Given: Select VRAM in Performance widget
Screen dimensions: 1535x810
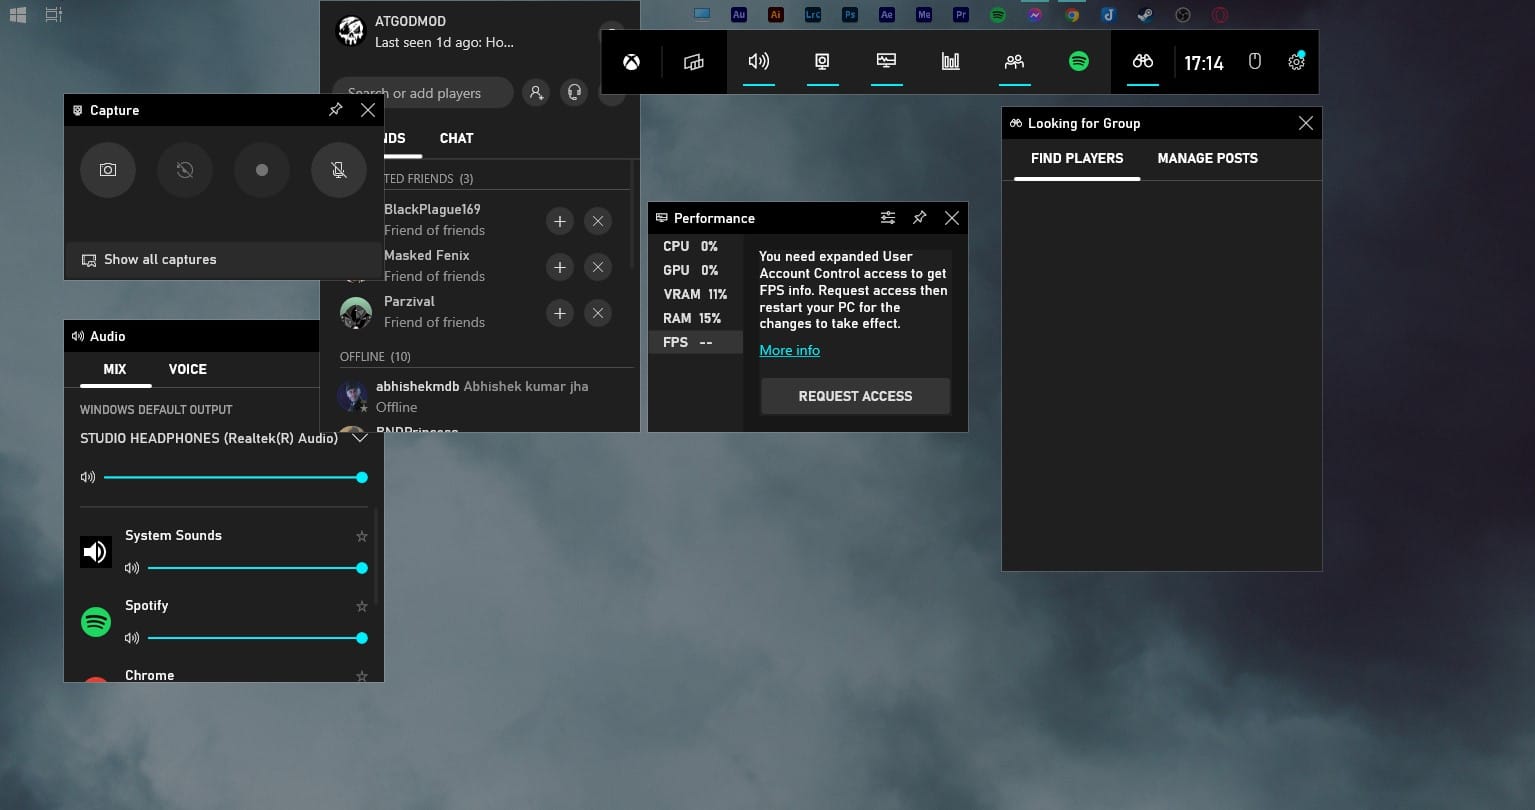Looking at the screenshot, I should (x=696, y=294).
